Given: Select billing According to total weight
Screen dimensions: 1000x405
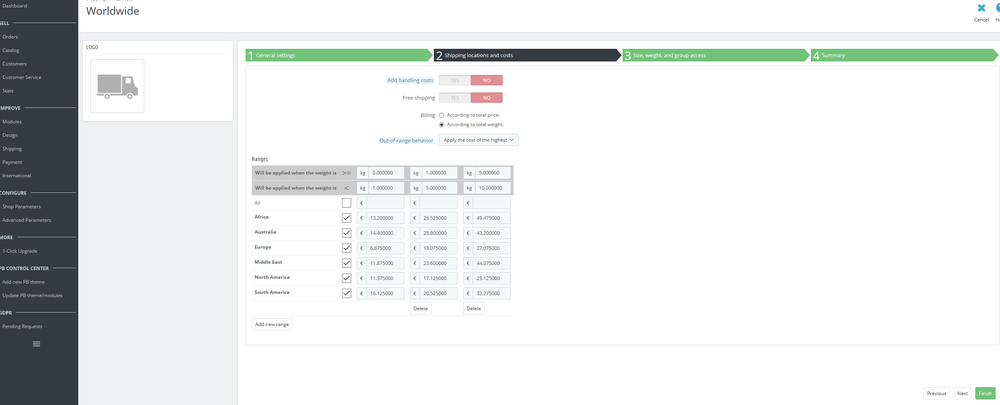Looking at the screenshot, I should [442, 124].
